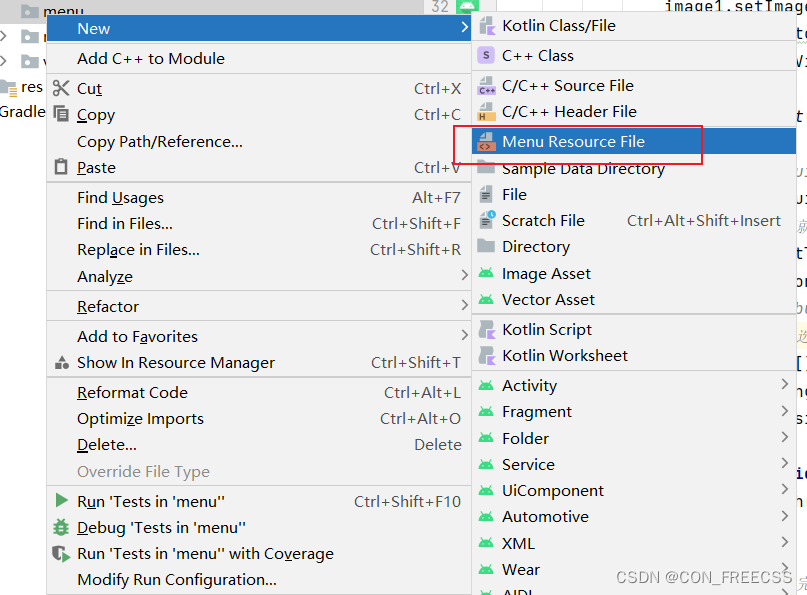The width and height of the screenshot is (807, 595).
Task: Click the Kotlin Class/File icon
Action: (486, 26)
